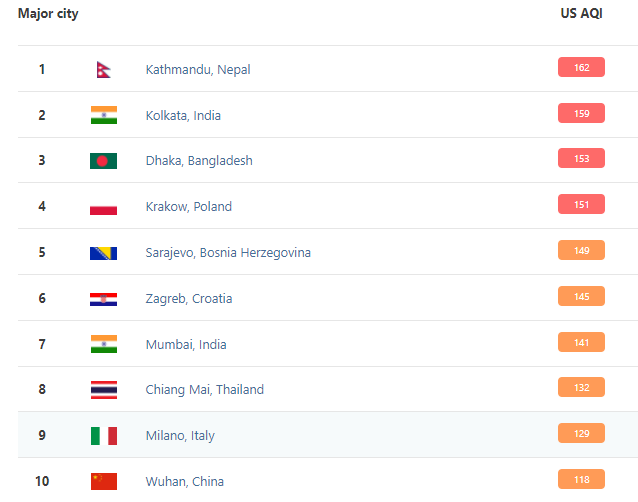This screenshot has height=502, width=638.
Task: Open the Mumbai, India city link
Action: [186, 345]
